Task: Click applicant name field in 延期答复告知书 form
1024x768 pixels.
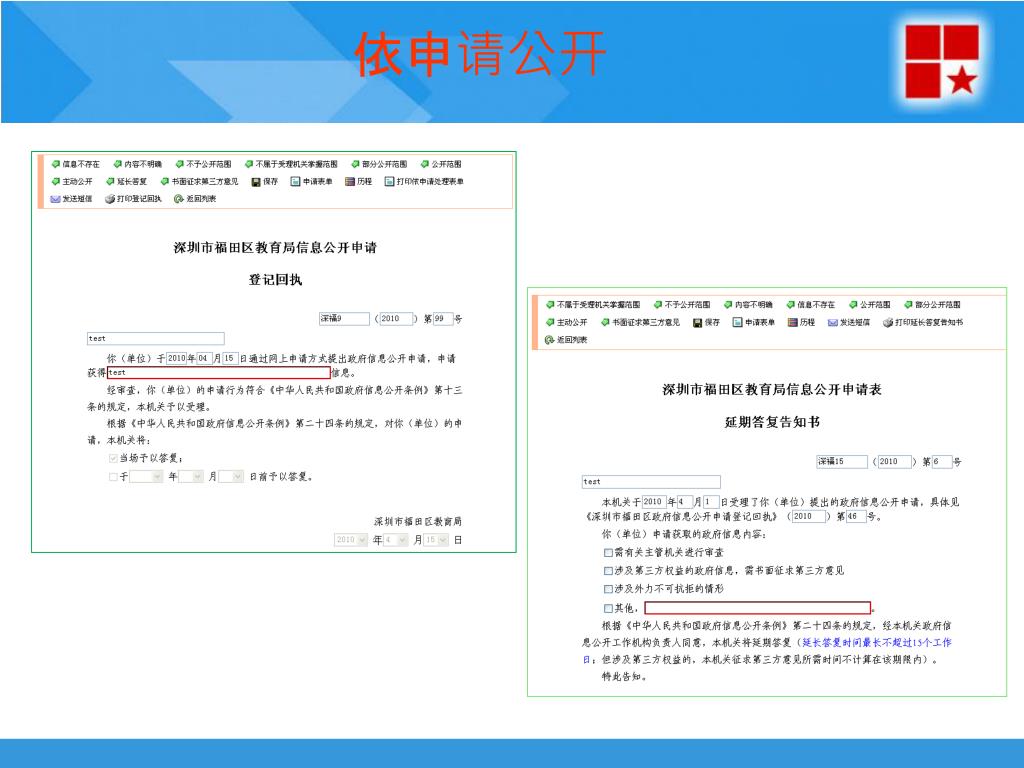Action: (651, 481)
